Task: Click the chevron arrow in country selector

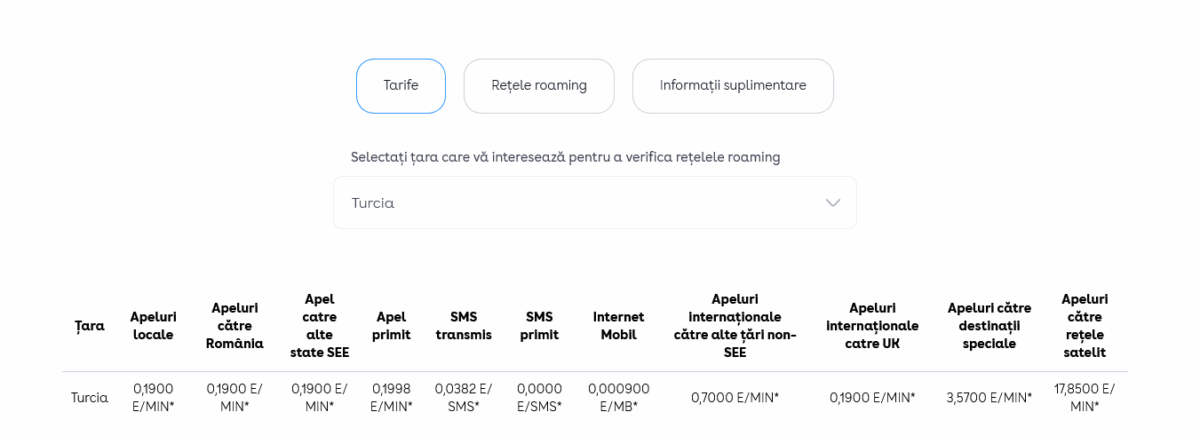Action: (832, 203)
